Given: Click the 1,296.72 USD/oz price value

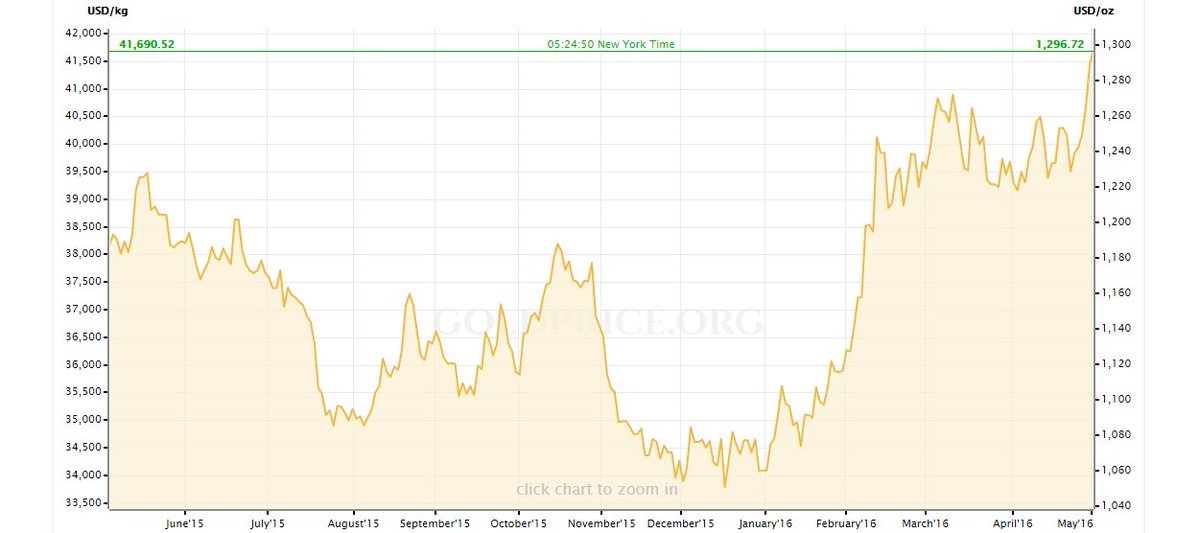Looking at the screenshot, I should (x=1061, y=44).
